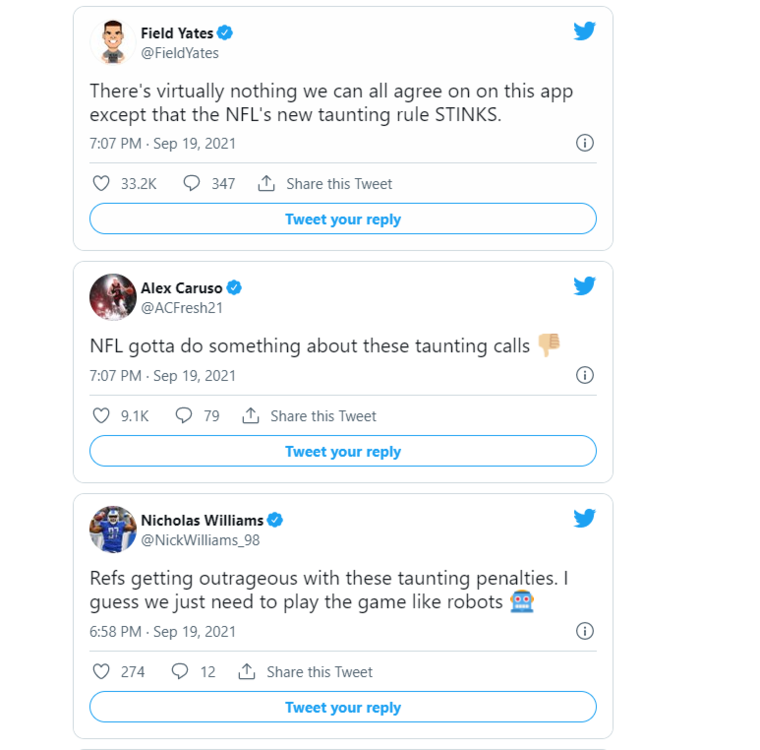Like Nicholas Williams' tweet with the heart icon
Image resolution: width=760 pixels, height=750 pixels.
(101, 672)
